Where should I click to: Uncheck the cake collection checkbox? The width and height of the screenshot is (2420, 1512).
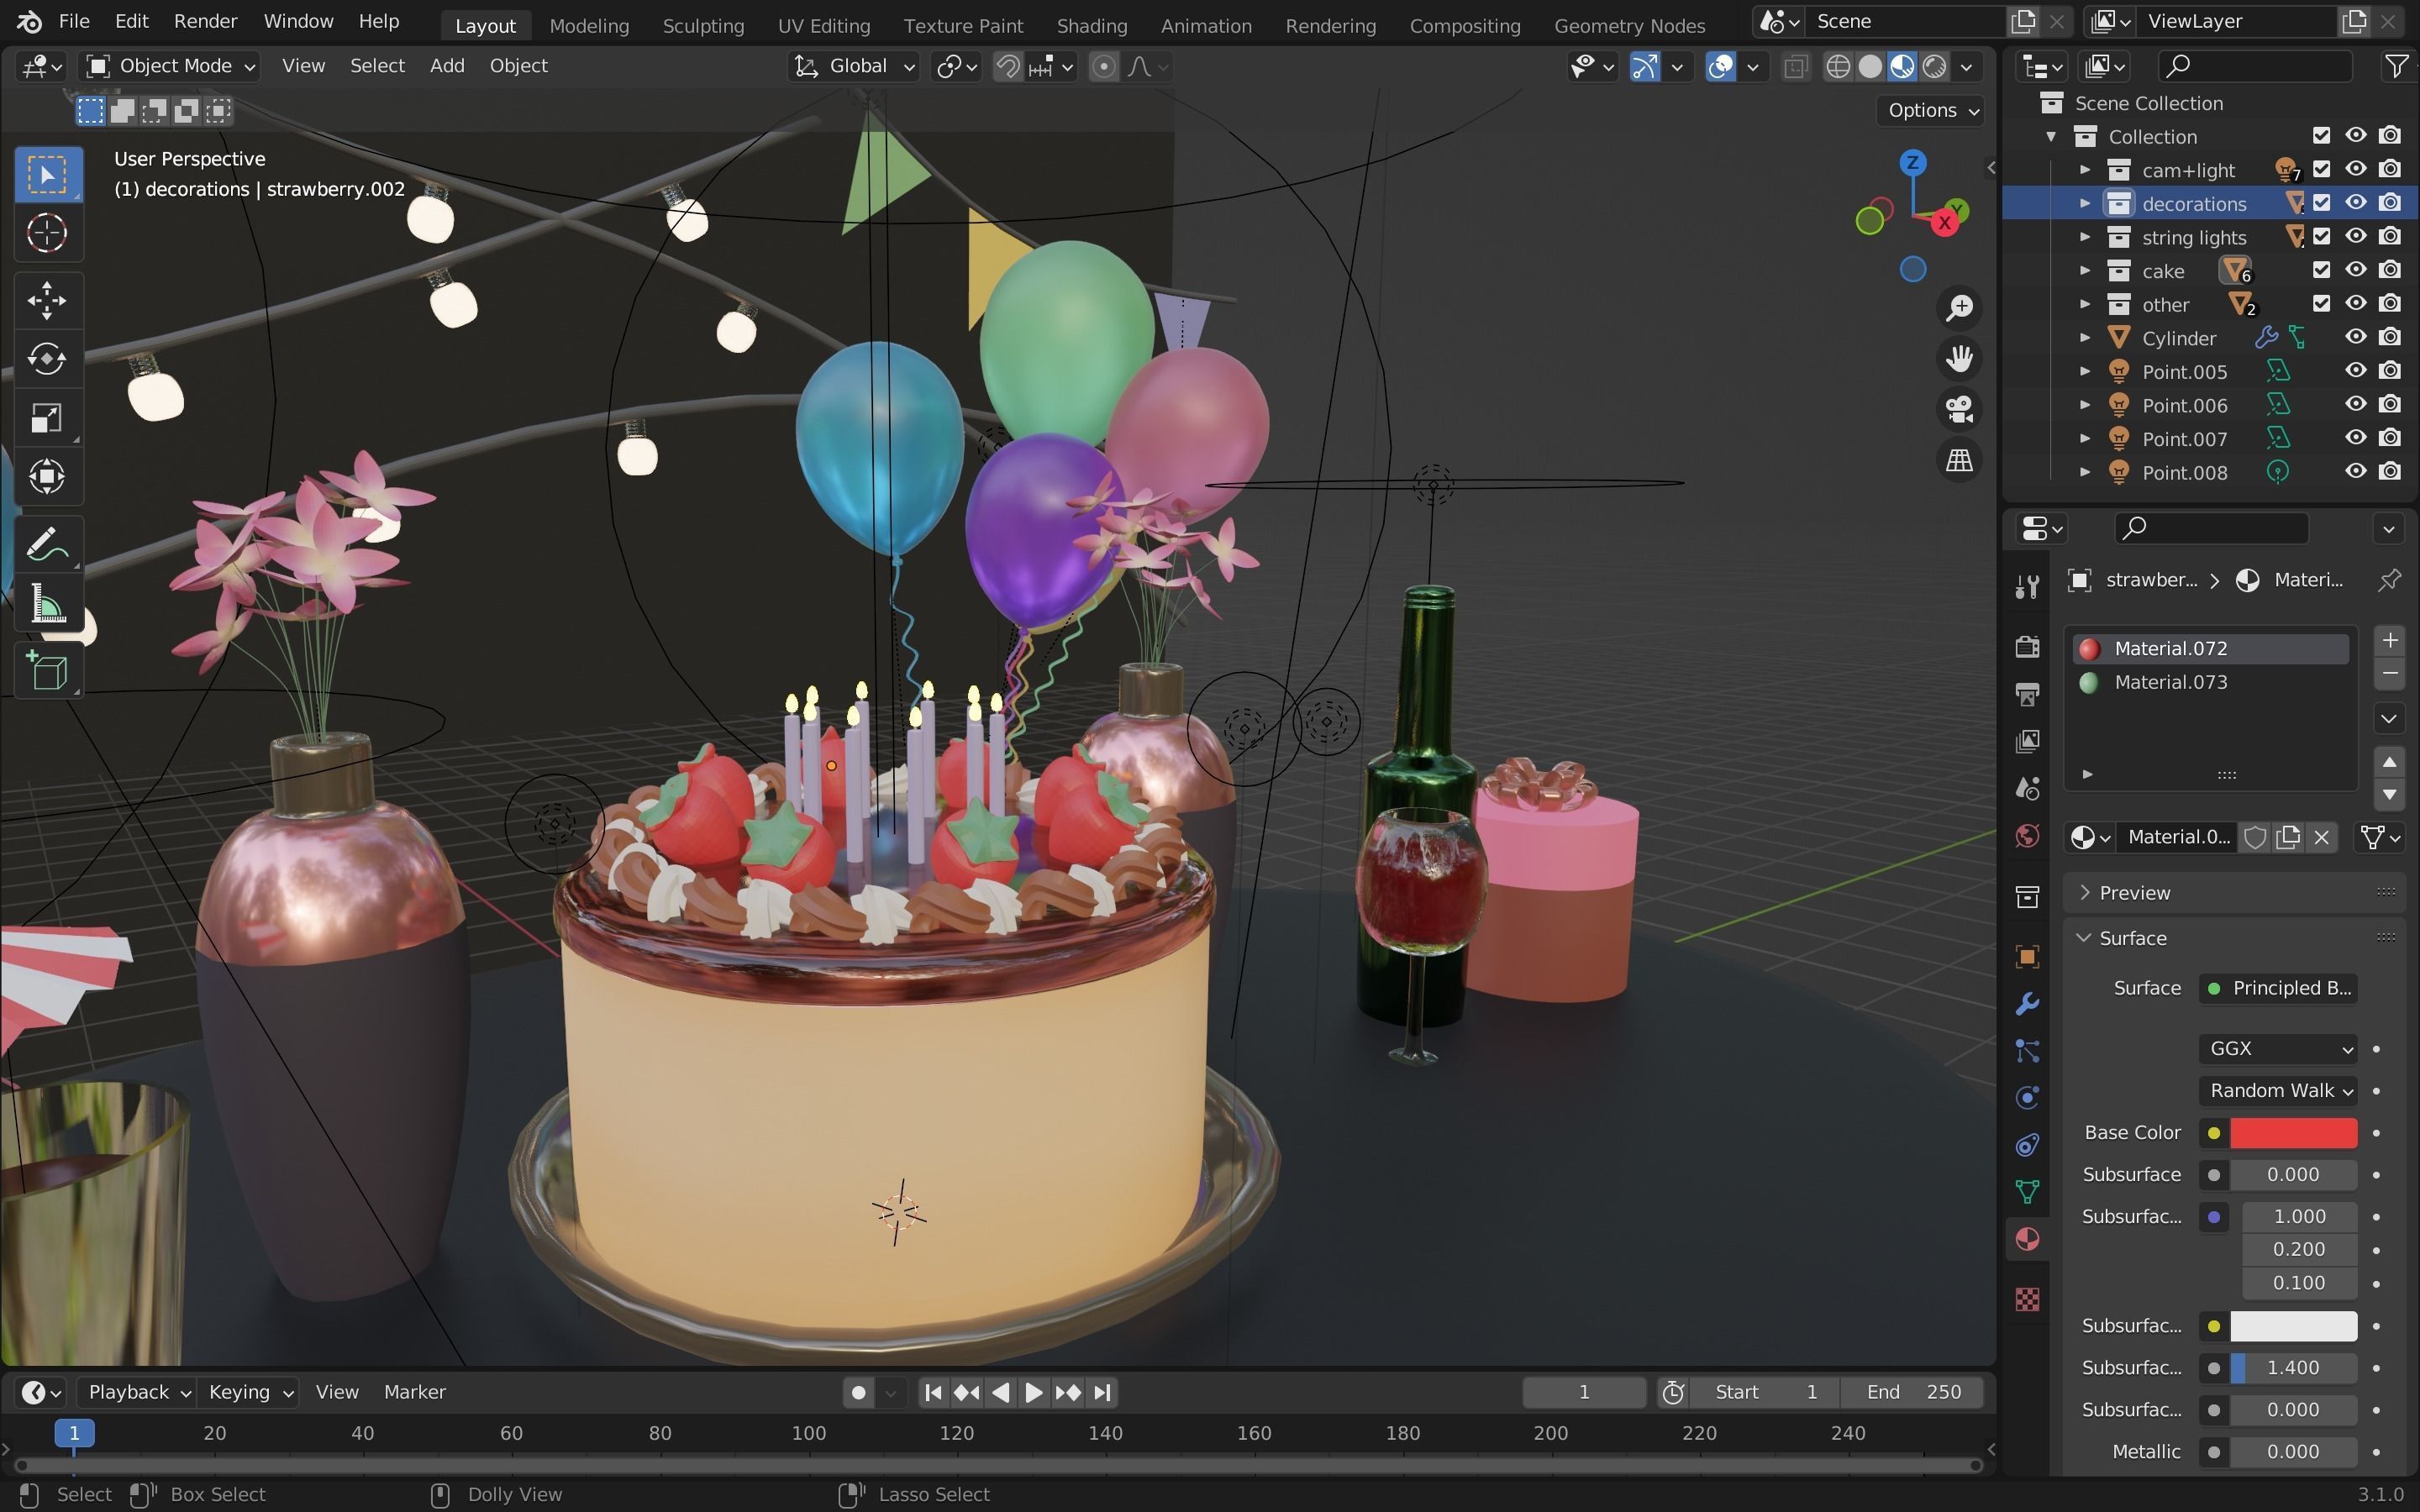(2321, 270)
